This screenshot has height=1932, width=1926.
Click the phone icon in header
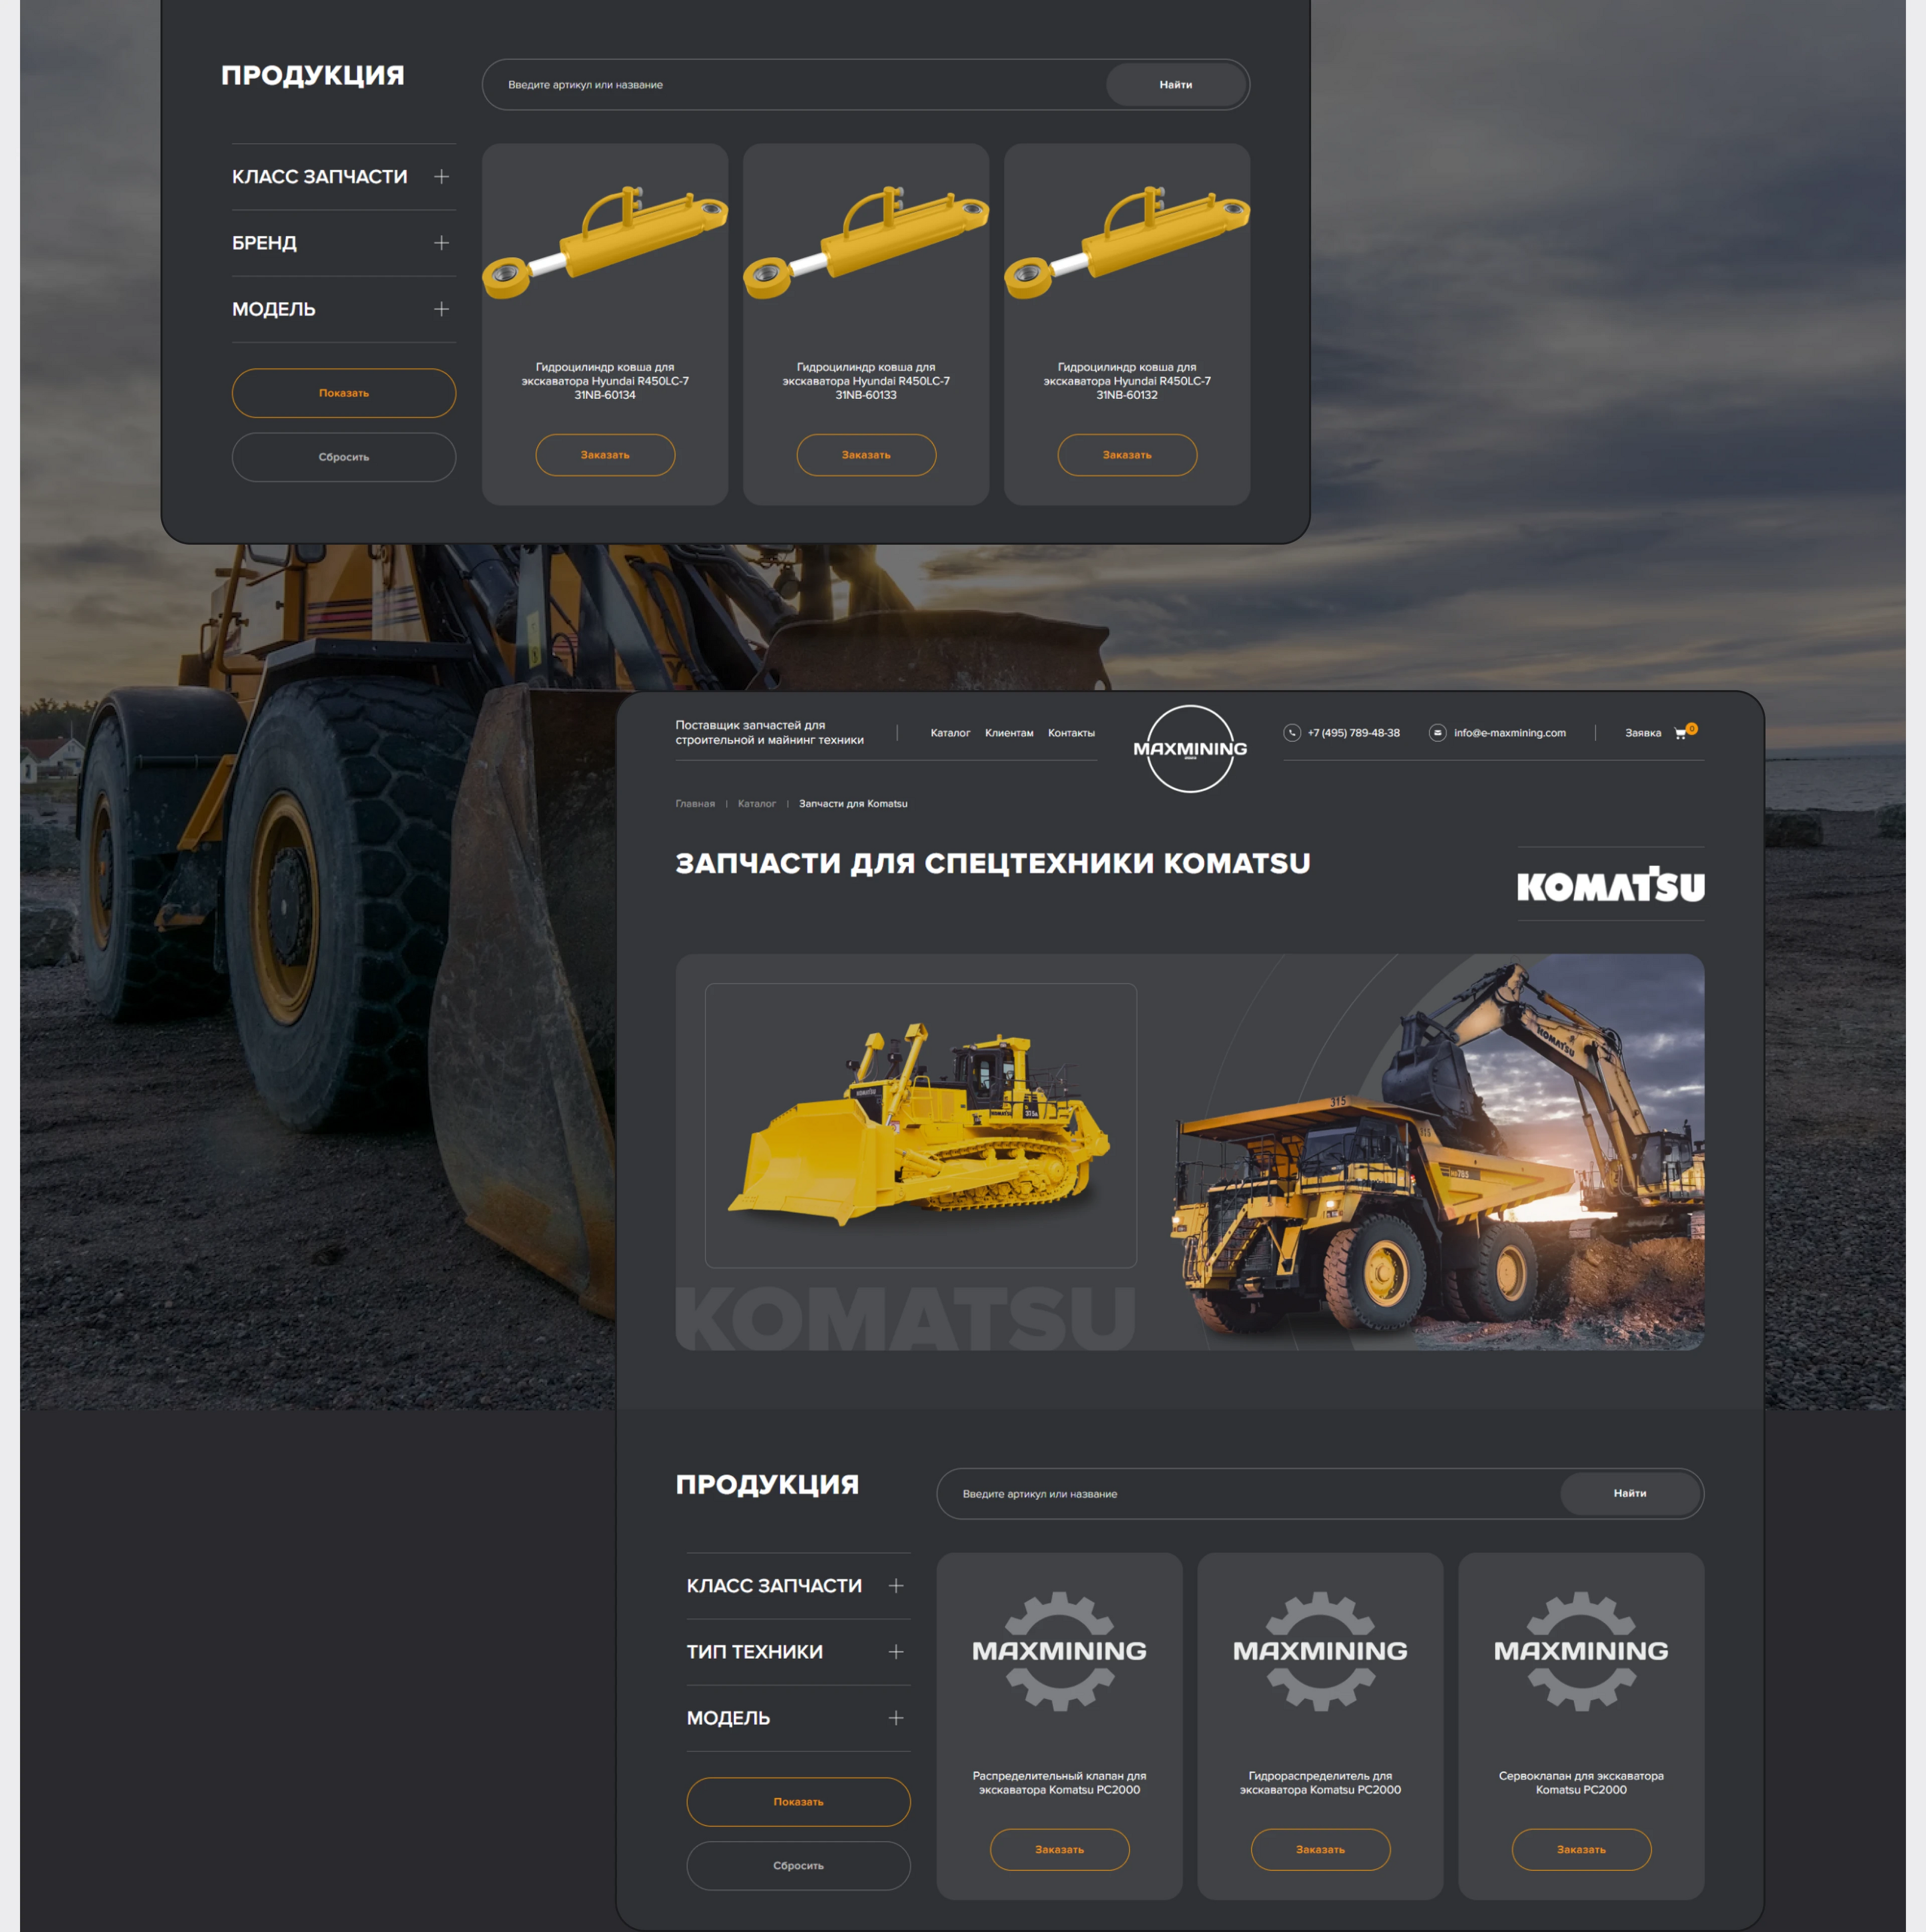pos(1291,733)
